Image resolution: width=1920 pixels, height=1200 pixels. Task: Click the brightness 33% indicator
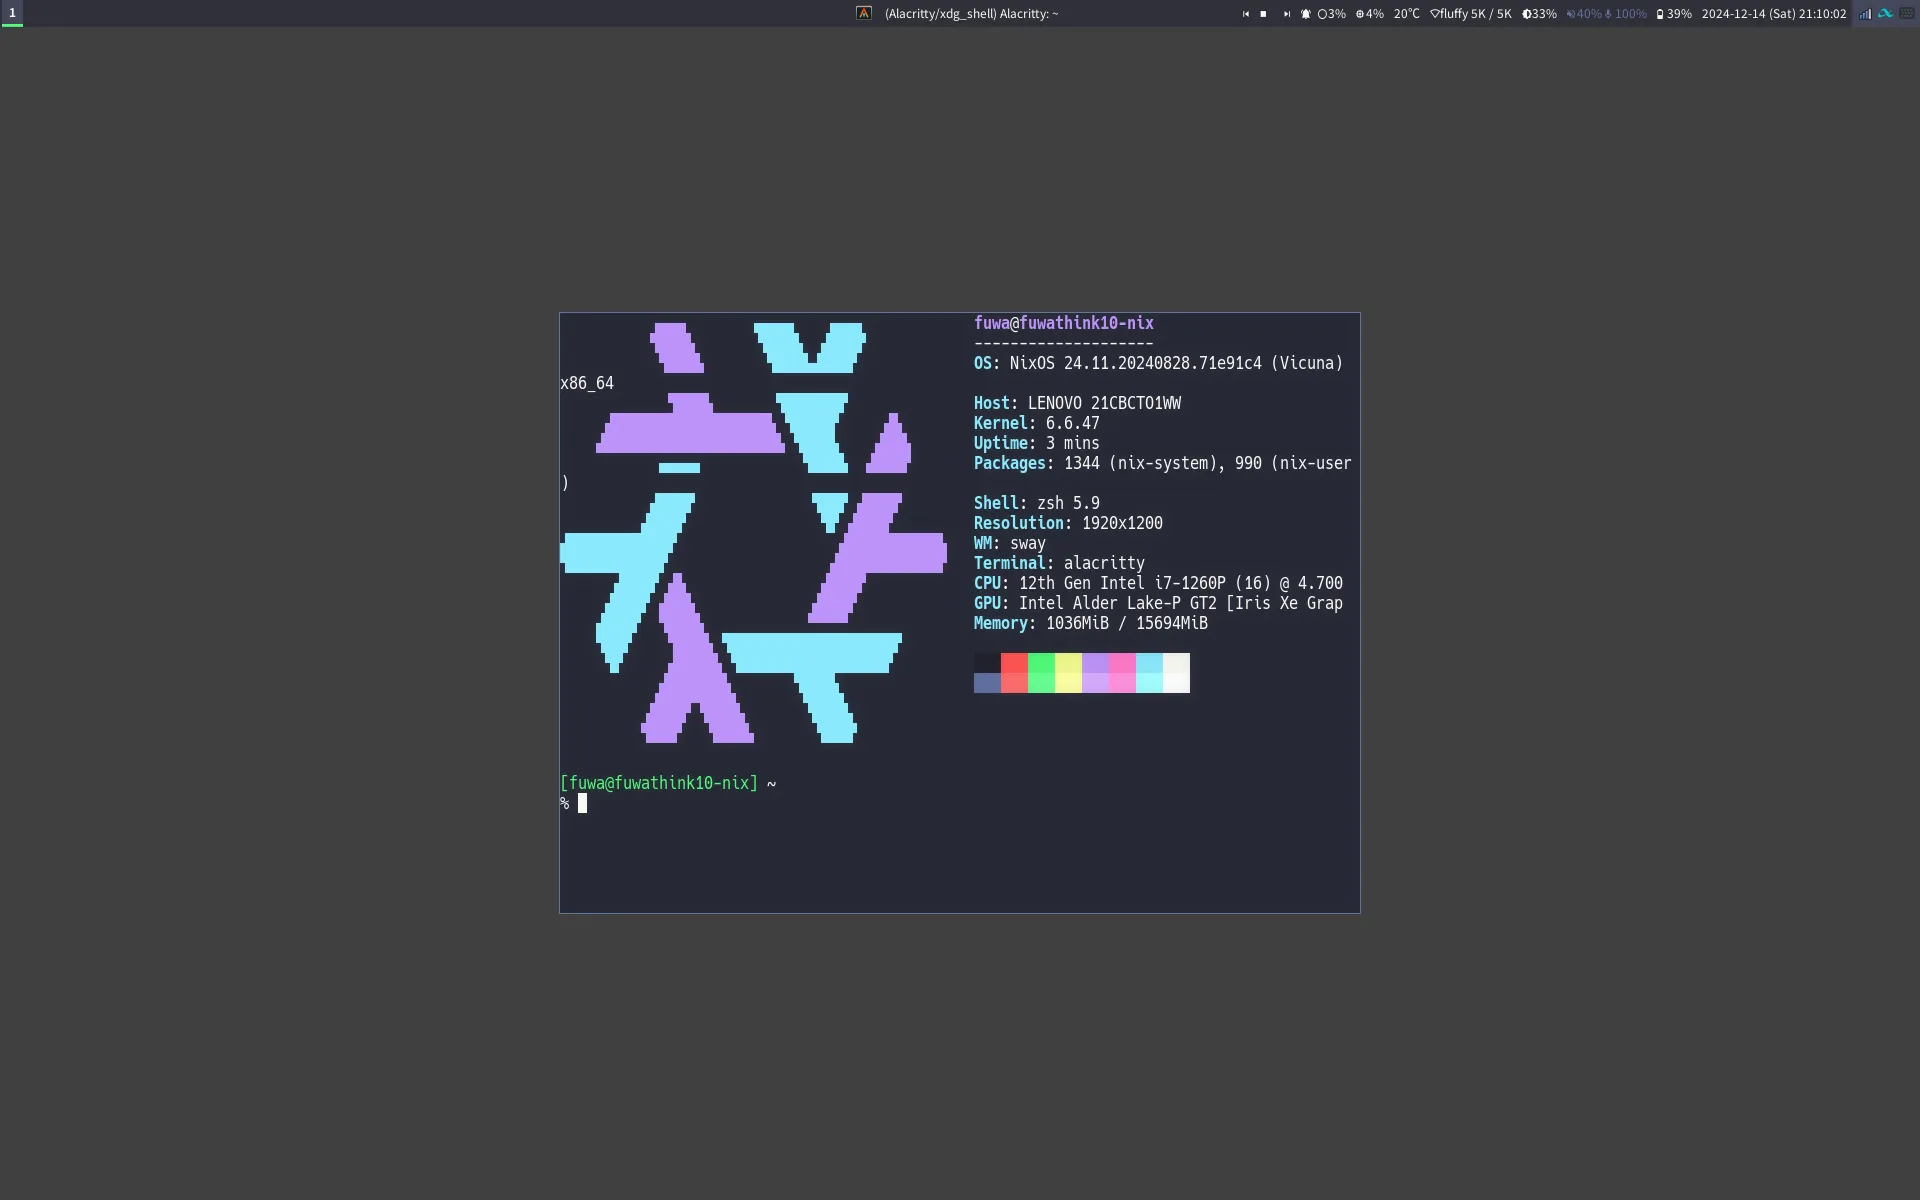[1539, 14]
